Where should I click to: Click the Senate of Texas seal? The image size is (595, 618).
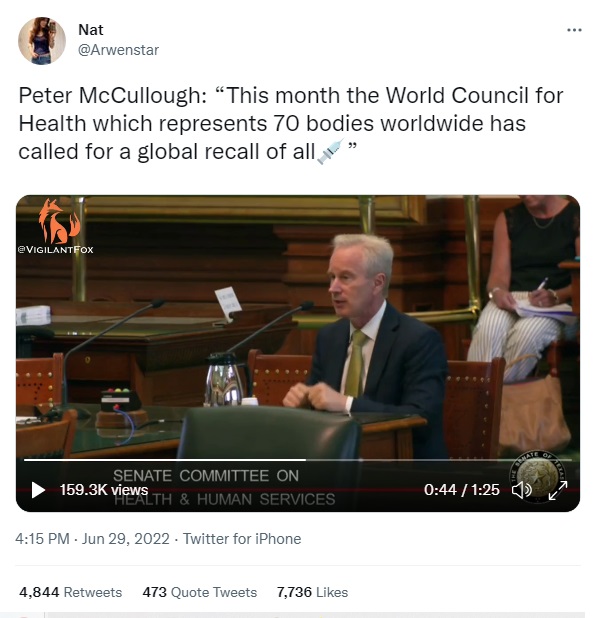point(538,476)
